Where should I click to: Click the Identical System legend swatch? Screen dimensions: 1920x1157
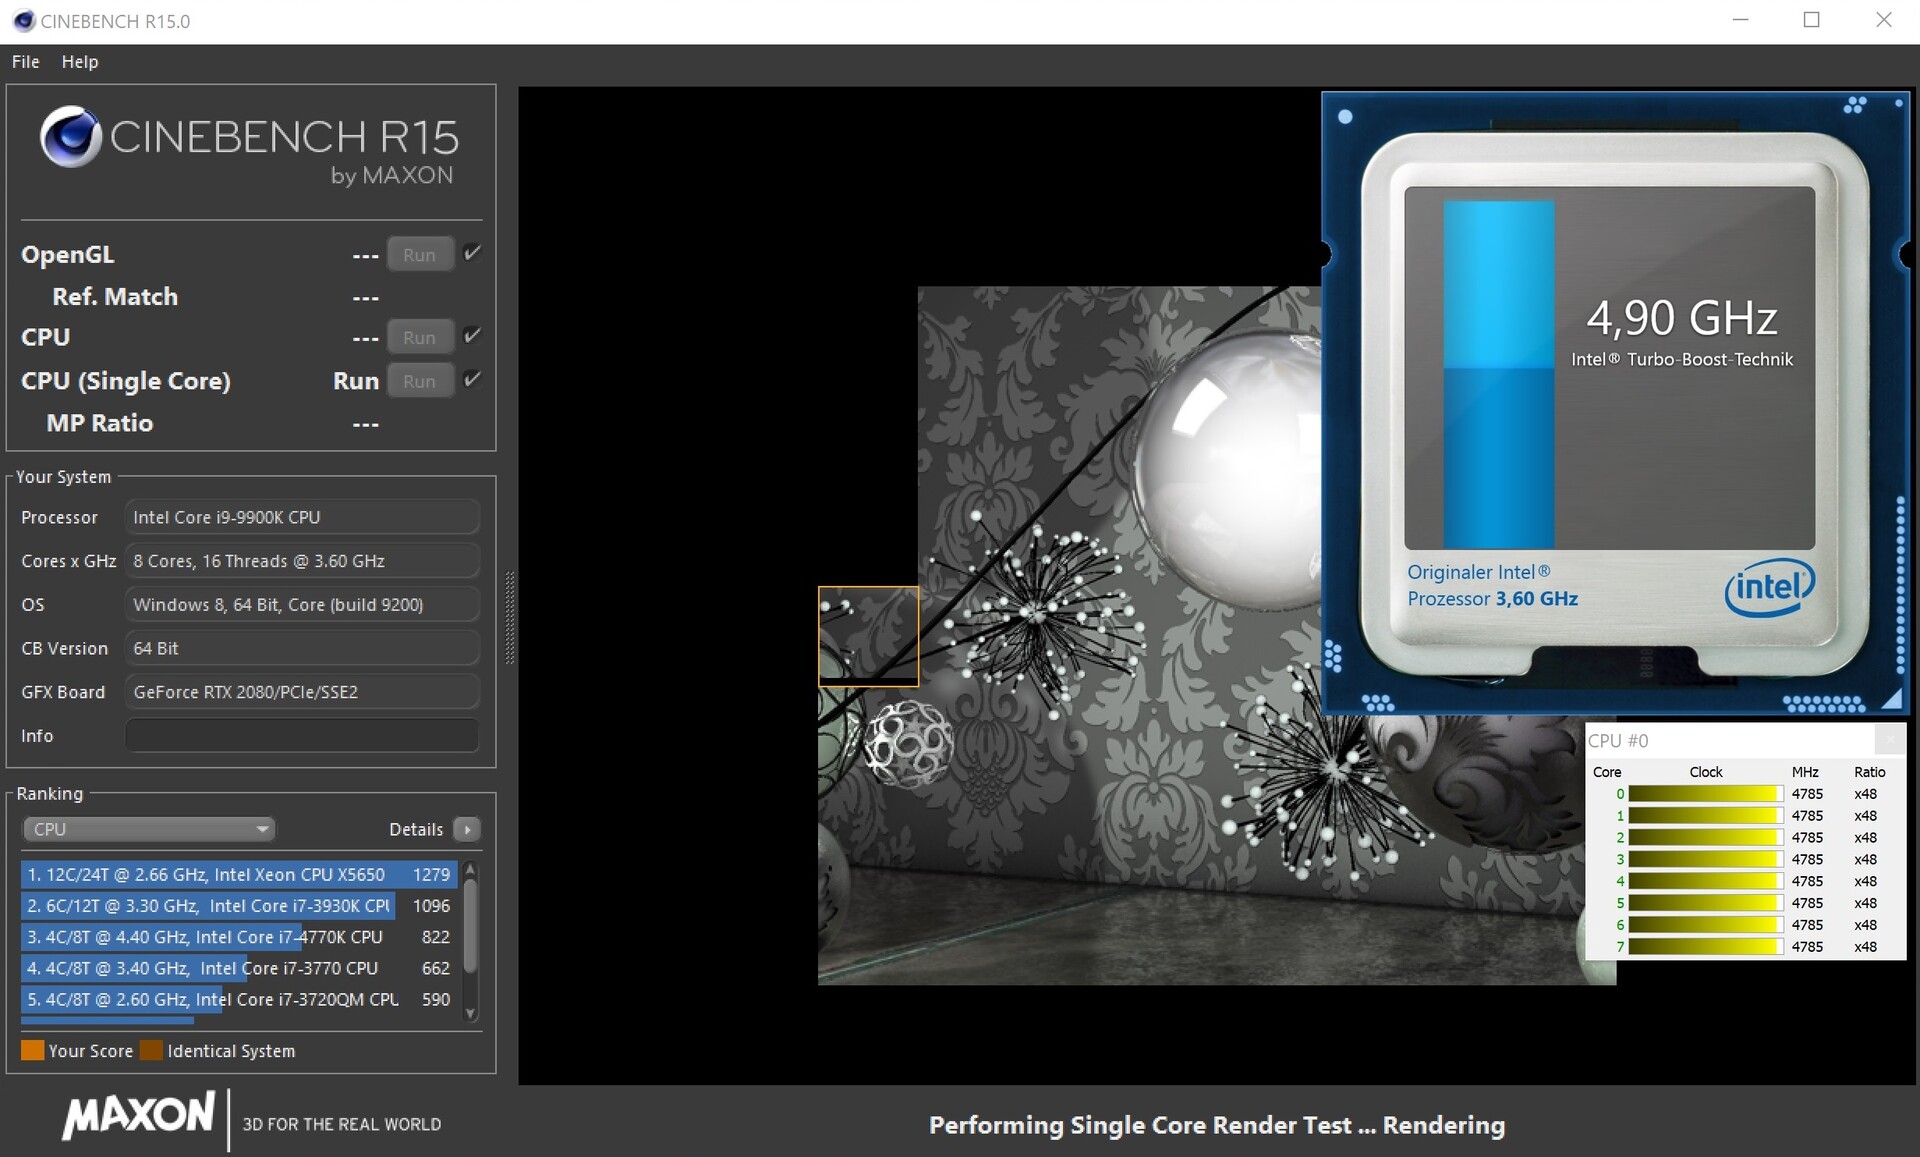(x=151, y=1050)
